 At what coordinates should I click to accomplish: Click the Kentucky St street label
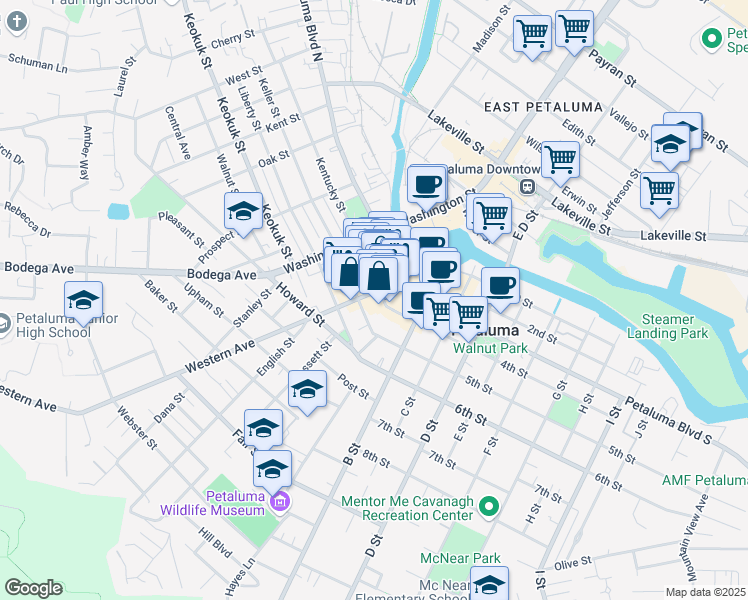point(330,185)
